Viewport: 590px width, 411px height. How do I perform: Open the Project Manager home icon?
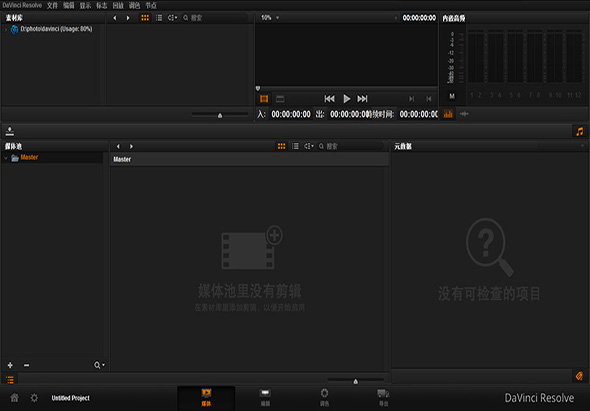14,397
